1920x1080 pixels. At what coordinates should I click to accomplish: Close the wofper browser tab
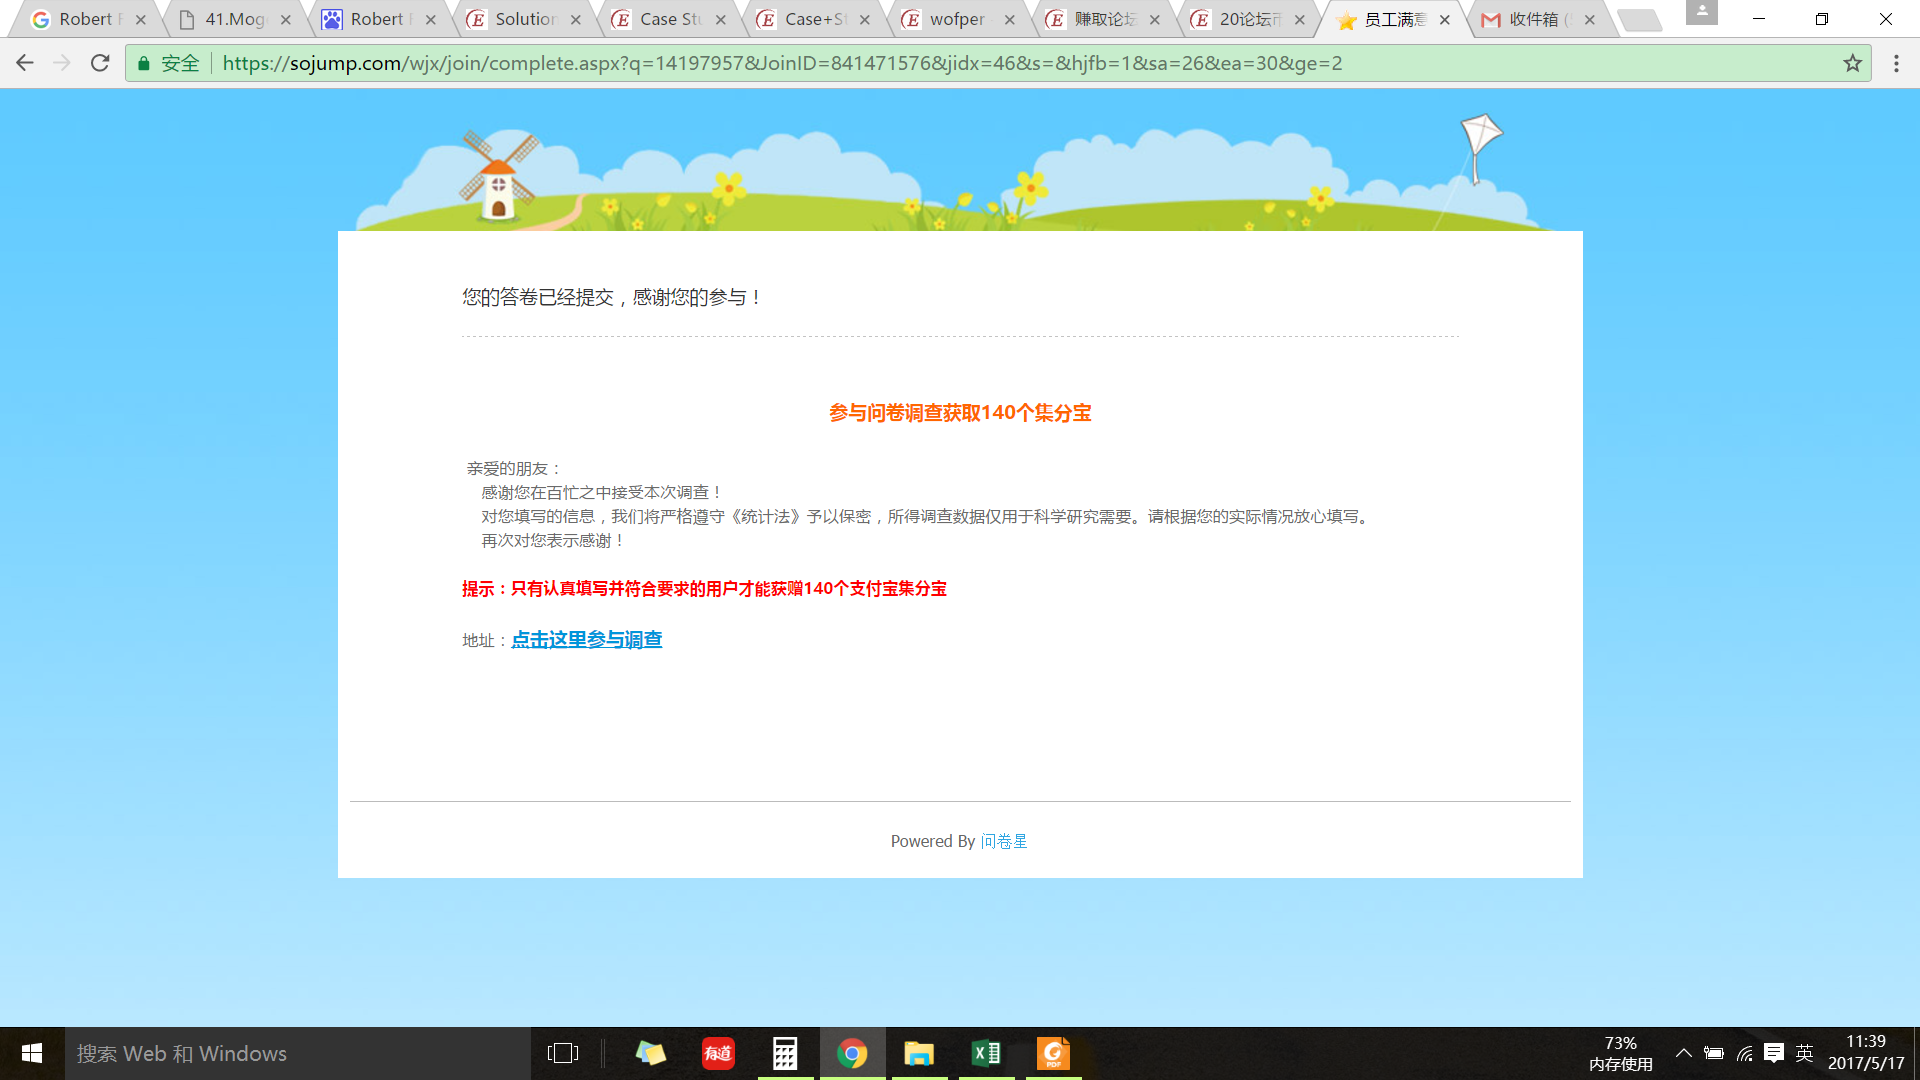(1009, 19)
